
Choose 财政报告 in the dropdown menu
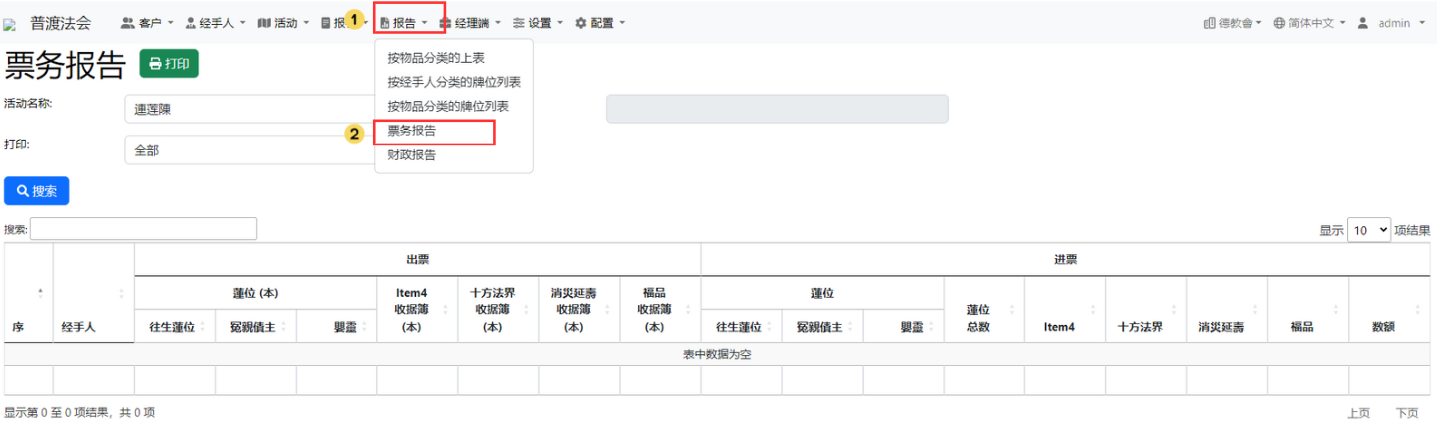[x=412, y=155]
